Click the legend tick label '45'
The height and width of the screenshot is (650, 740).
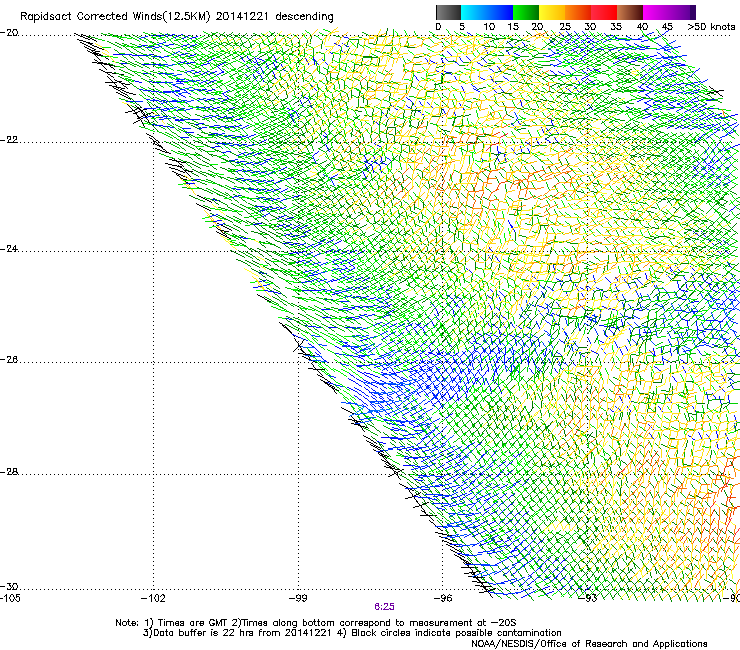click(667, 27)
